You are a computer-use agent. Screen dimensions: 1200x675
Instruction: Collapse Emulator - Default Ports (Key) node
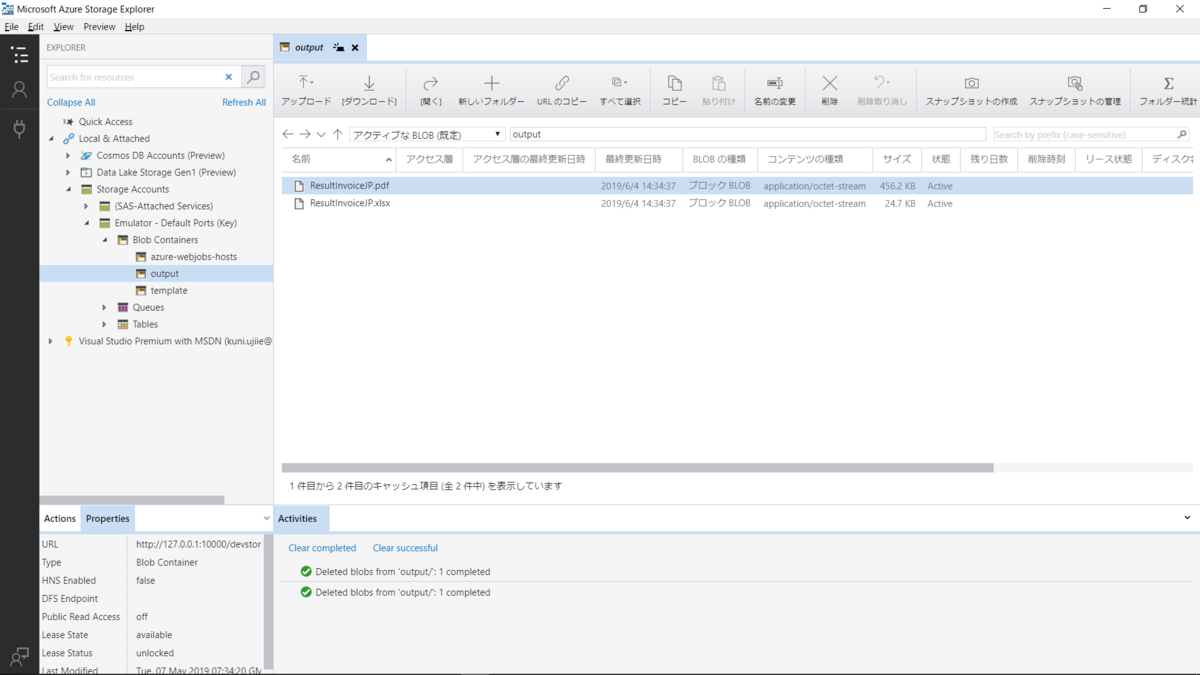point(86,223)
